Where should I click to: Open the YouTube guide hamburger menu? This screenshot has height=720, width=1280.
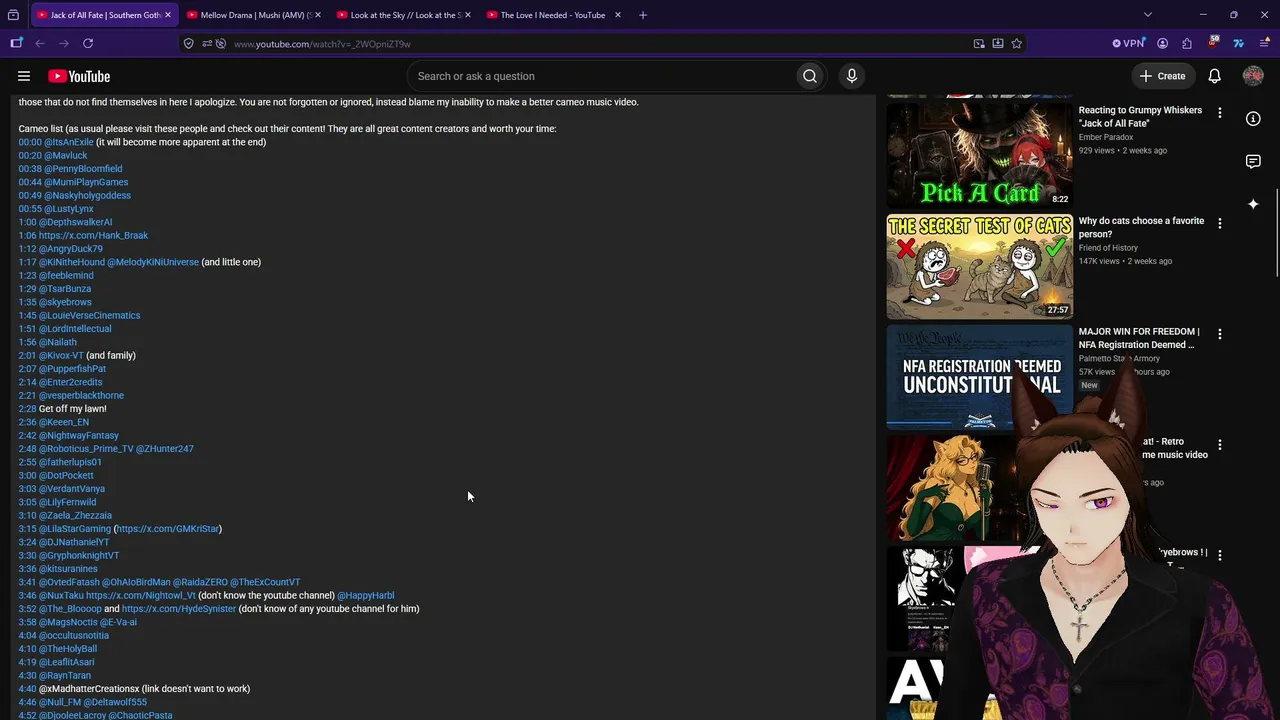(x=24, y=76)
